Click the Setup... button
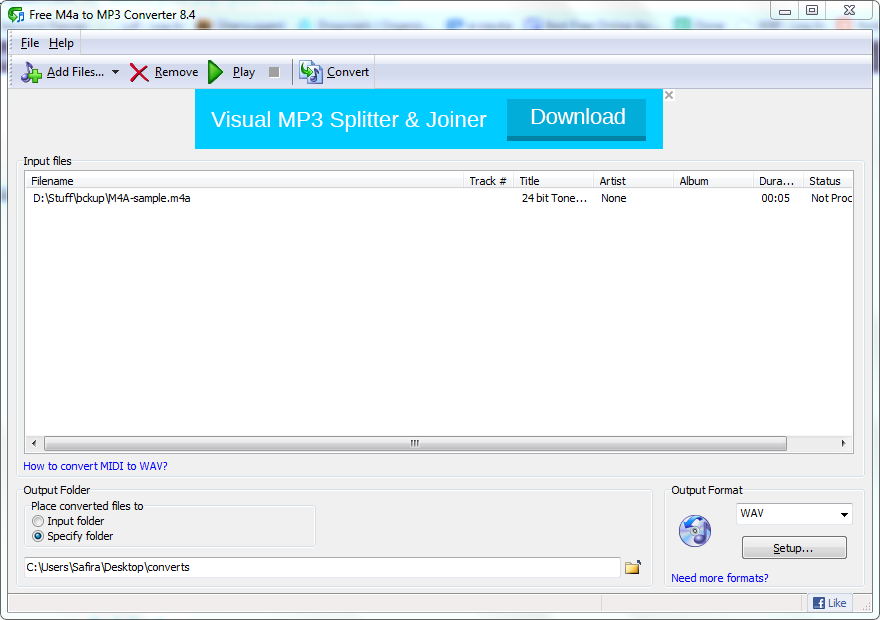 tap(794, 548)
